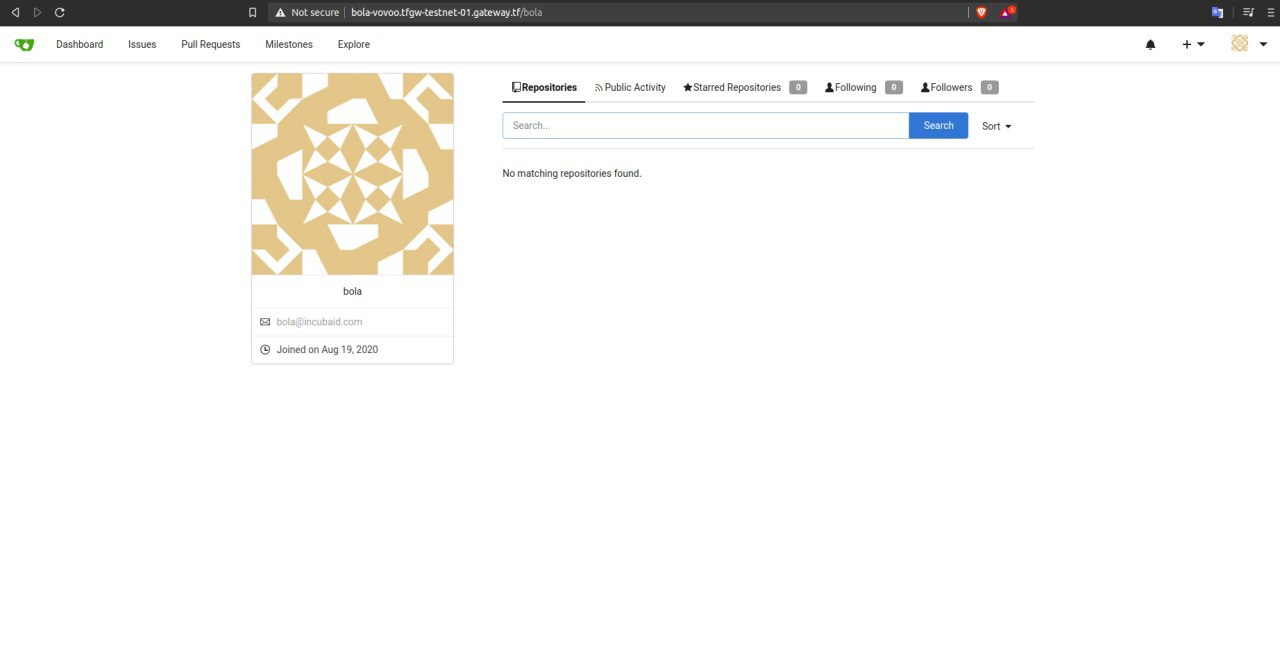Image resolution: width=1280 pixels, height=668 pixels.
Task: Click the book icon on Repositories tab
Action: click(x=515, y=87)
